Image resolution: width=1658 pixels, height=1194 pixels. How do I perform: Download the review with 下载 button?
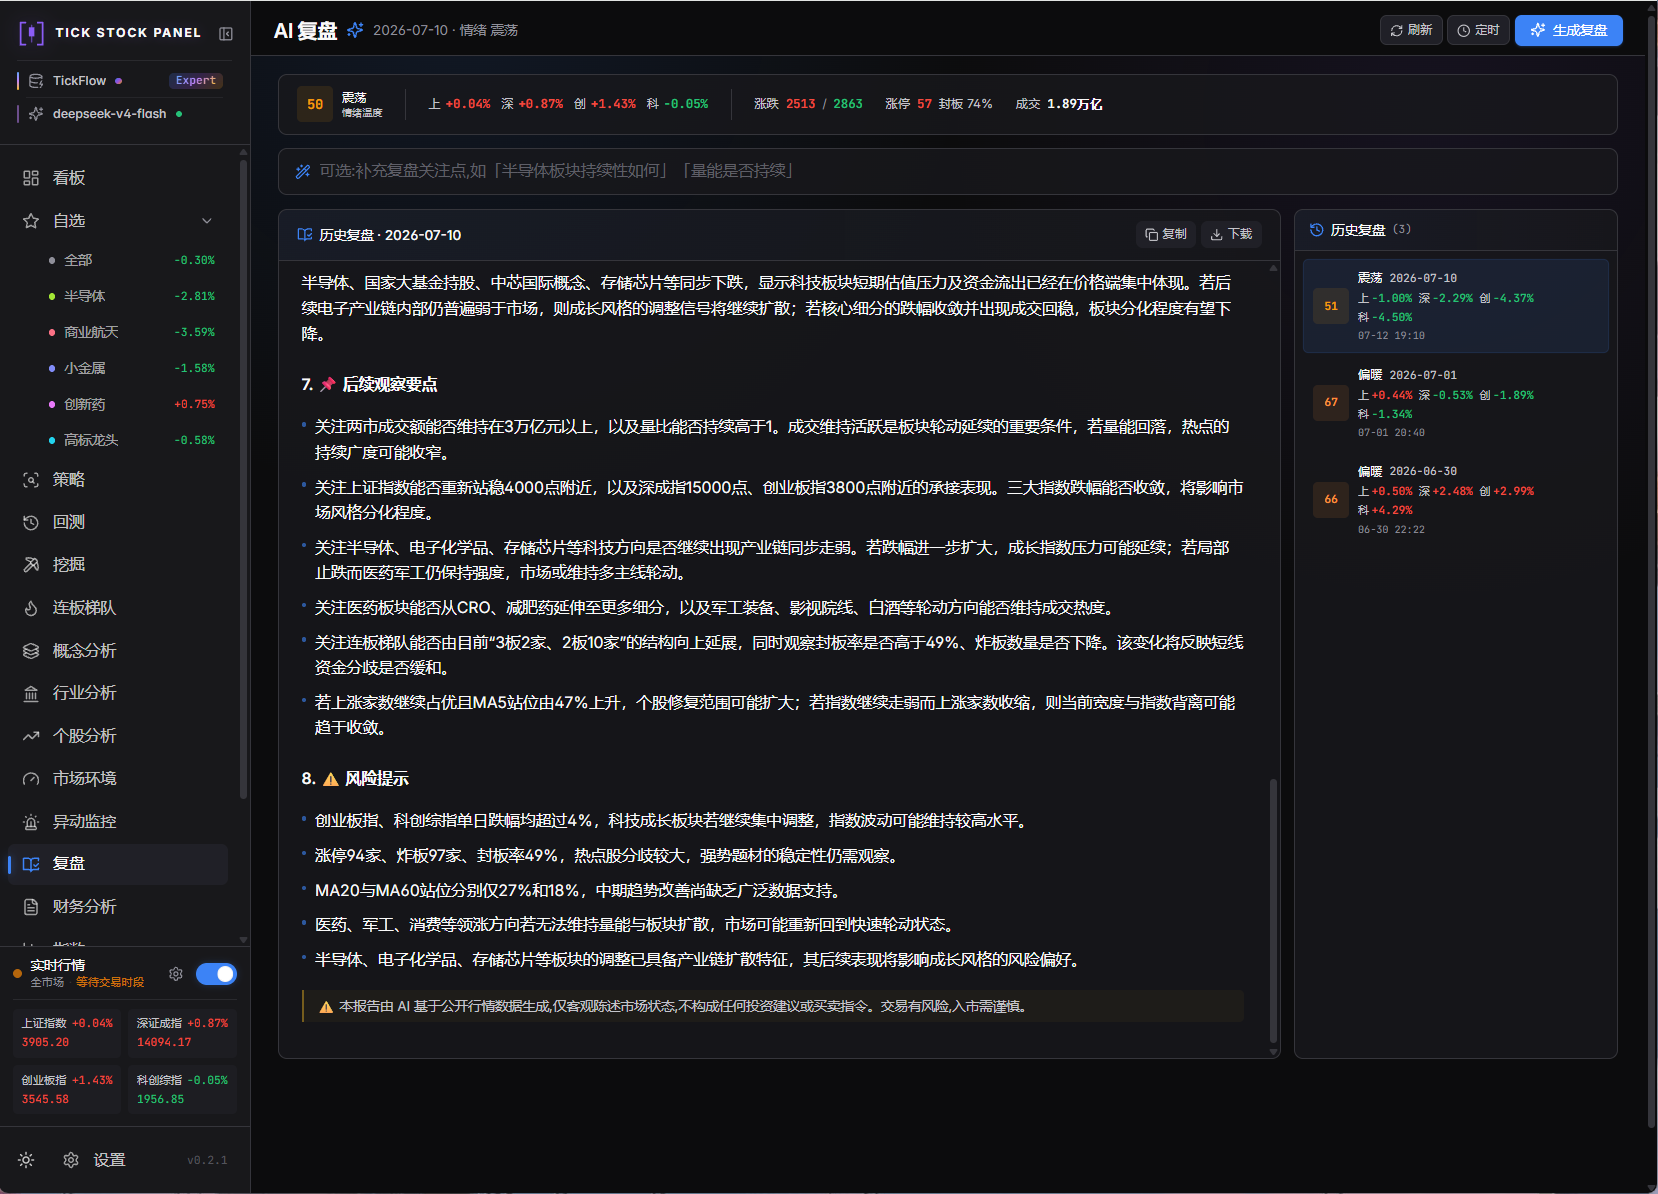(x=1231, y=234)
